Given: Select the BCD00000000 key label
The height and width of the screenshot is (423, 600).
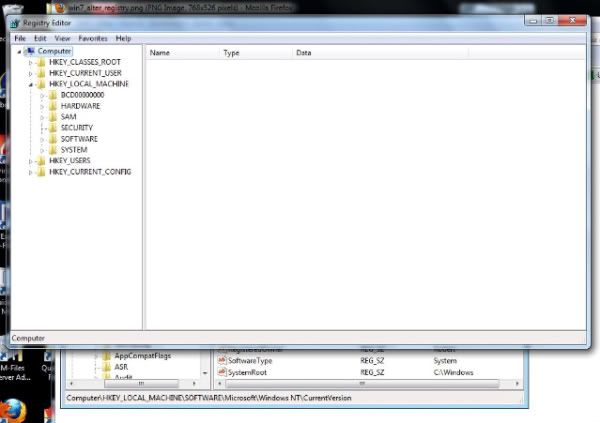Looking at the screenshot, I should [82, 95].
